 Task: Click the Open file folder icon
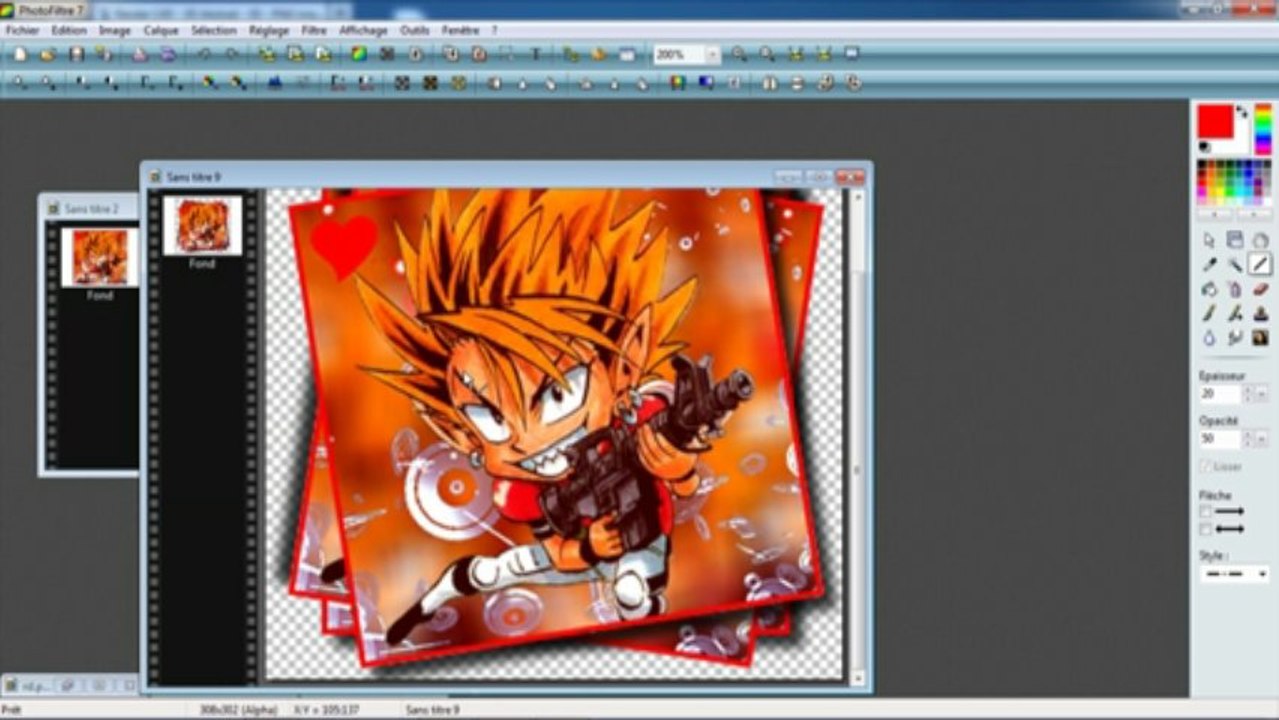(47, 54)
